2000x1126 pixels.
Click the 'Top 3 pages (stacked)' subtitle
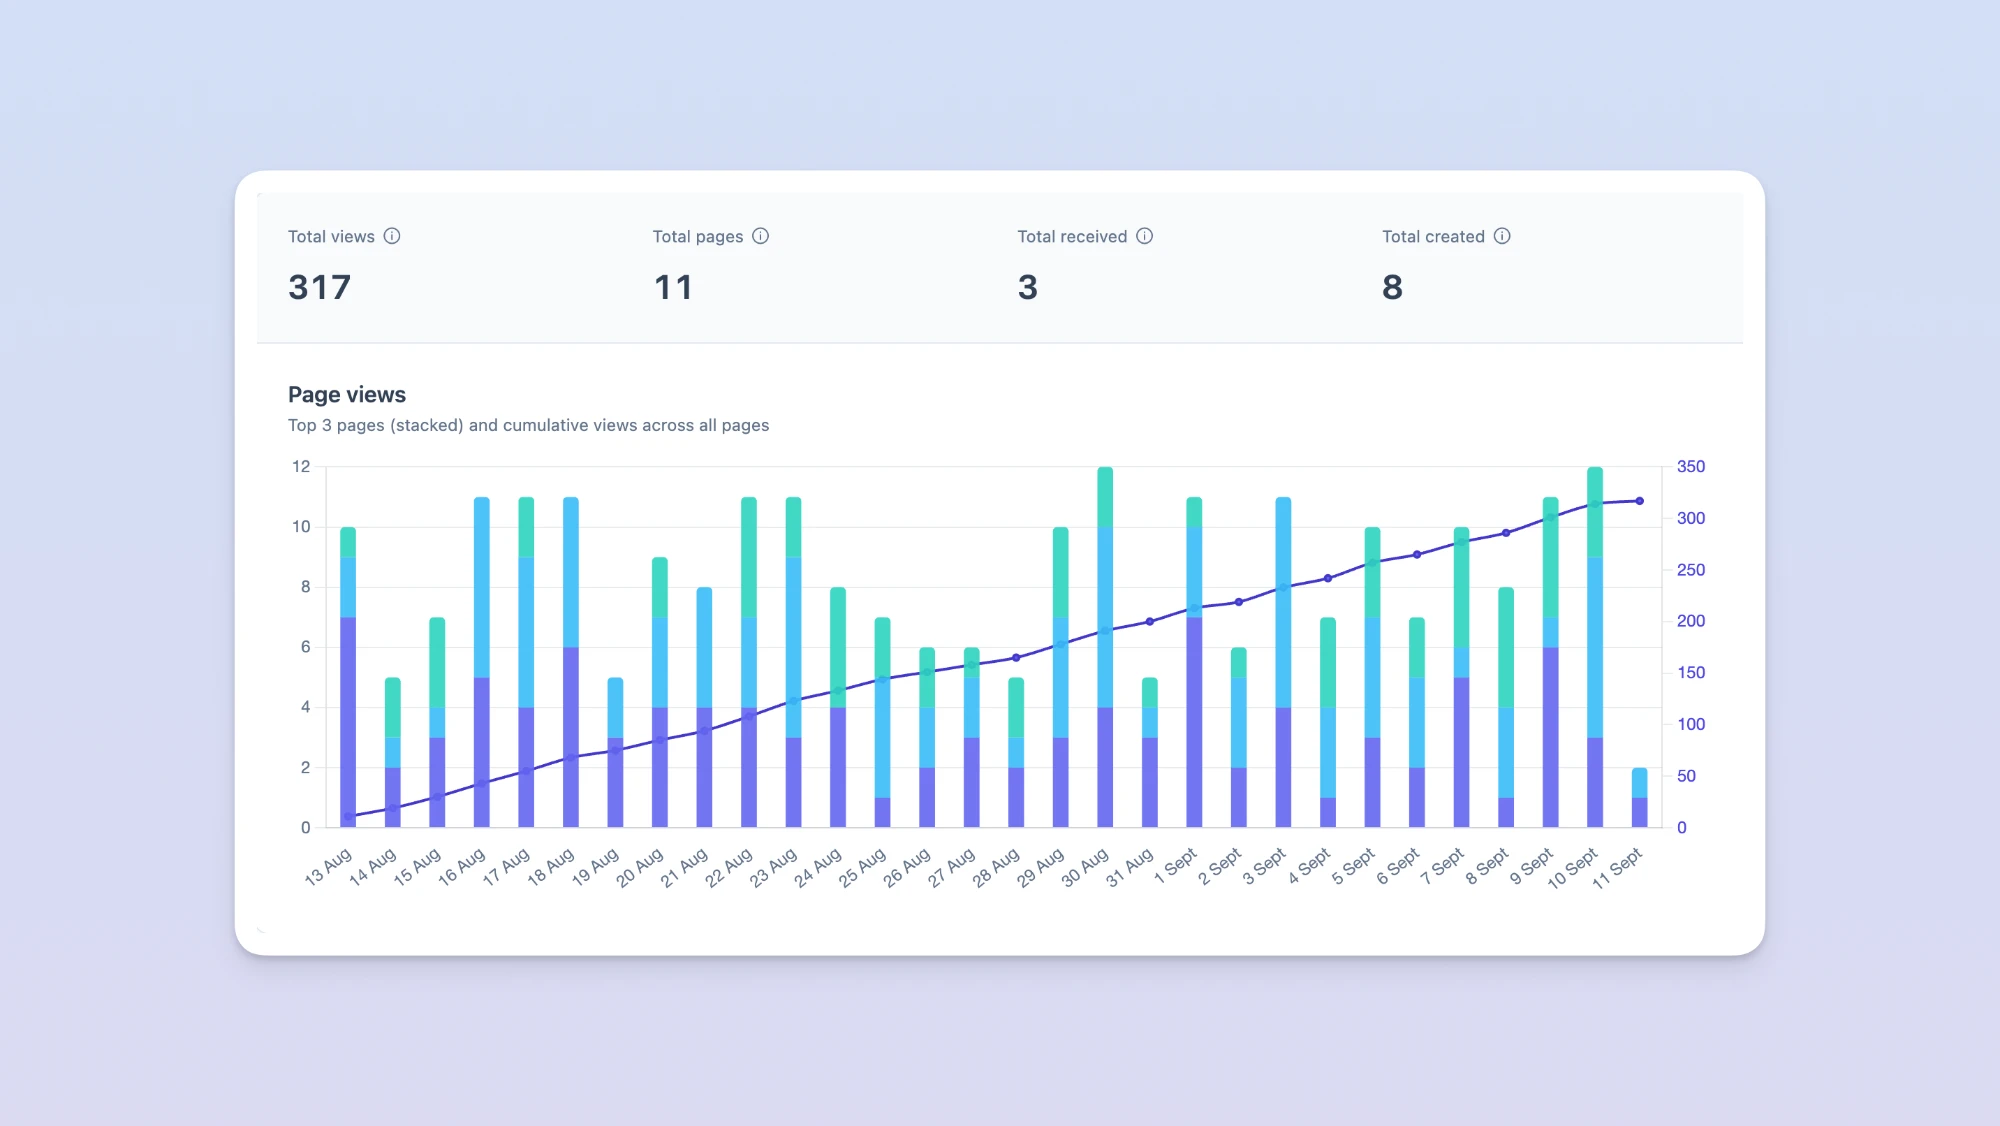(x=529, y=425)
